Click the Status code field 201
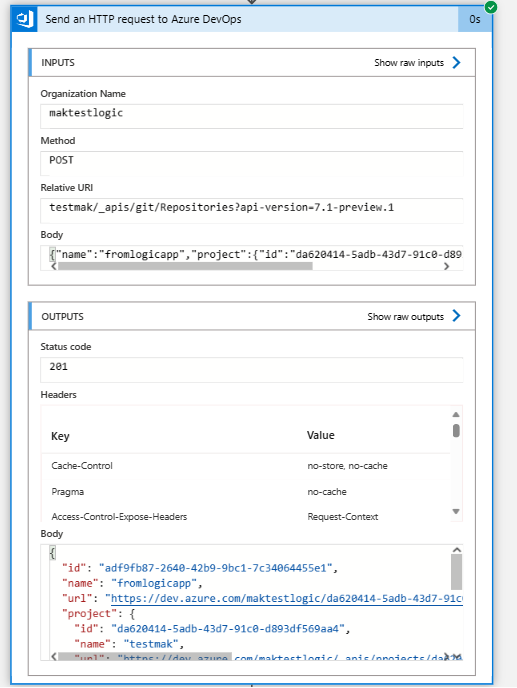The image size is (517, 688). tap(251, 369)
